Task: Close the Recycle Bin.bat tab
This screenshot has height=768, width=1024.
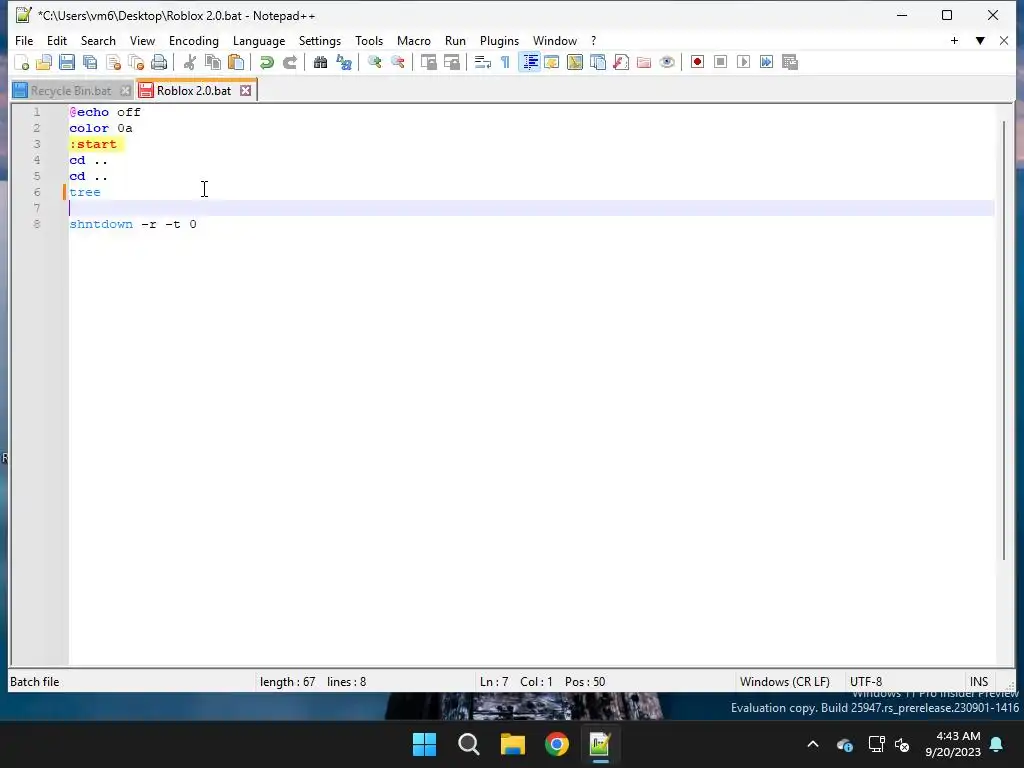Action: 125,91
